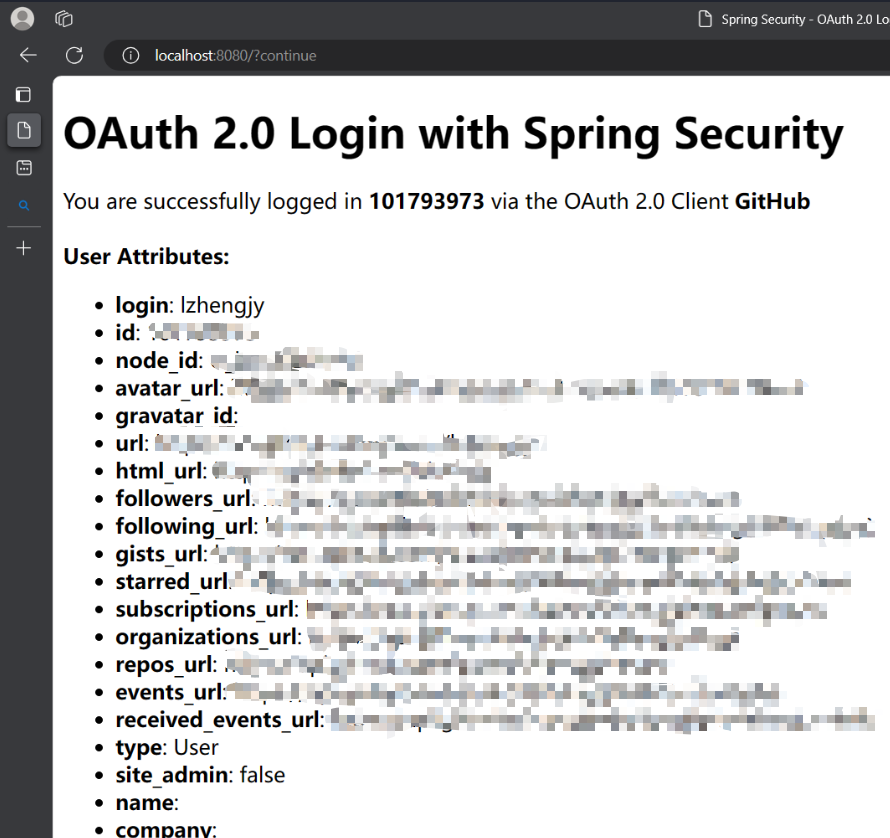Click the User Attributes heading

(146, 257)
